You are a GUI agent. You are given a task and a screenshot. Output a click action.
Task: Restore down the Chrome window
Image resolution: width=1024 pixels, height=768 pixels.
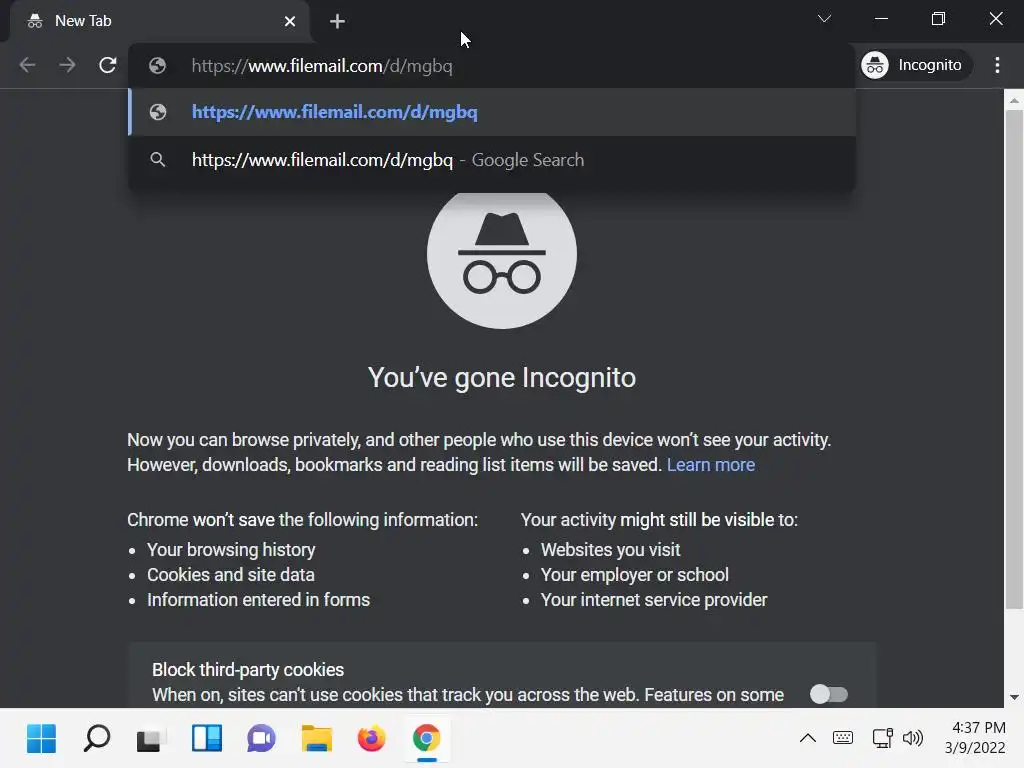click(x=938, y=19)
